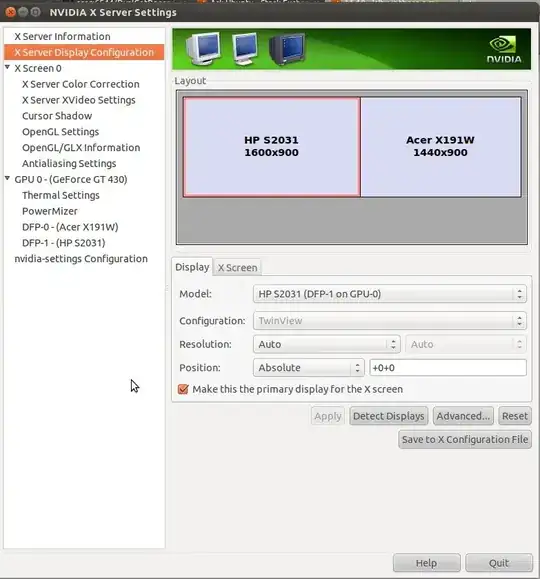The width and height of the screenshot is (540, 579).
Task: Open the Resolution Auto dropdown
Action: coord(327,344)
